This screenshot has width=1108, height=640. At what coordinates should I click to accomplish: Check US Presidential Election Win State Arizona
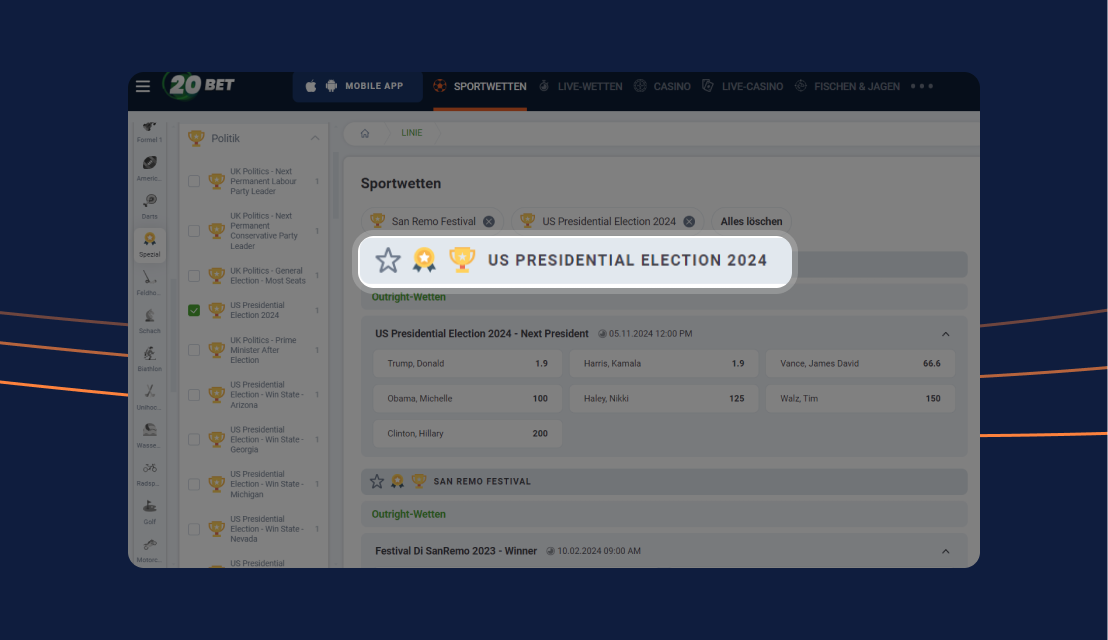(194, 395)
